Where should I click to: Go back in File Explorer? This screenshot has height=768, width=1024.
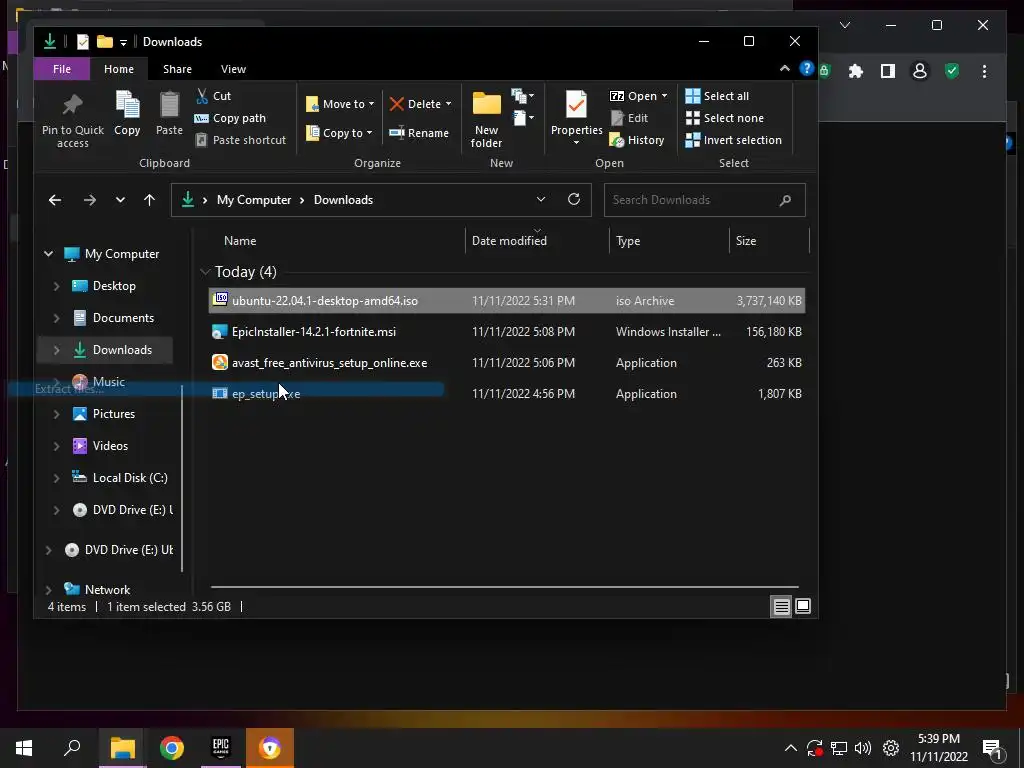click(55, 200)
